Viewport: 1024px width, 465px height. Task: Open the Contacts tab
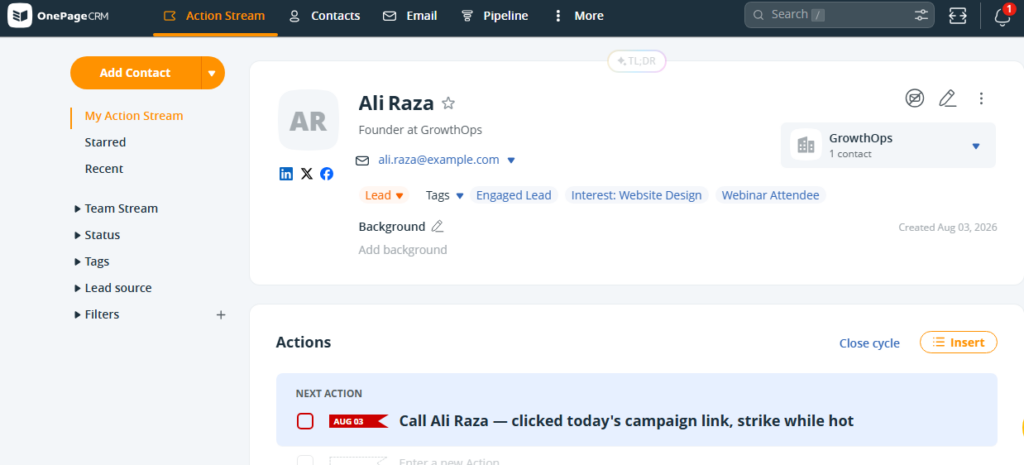point(325,16)
